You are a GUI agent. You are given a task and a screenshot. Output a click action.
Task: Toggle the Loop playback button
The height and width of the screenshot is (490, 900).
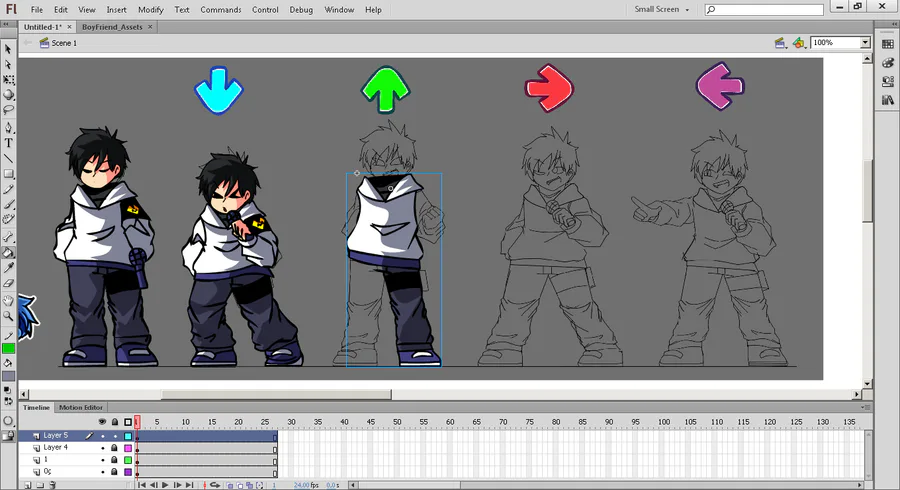[x=215, y=485]
